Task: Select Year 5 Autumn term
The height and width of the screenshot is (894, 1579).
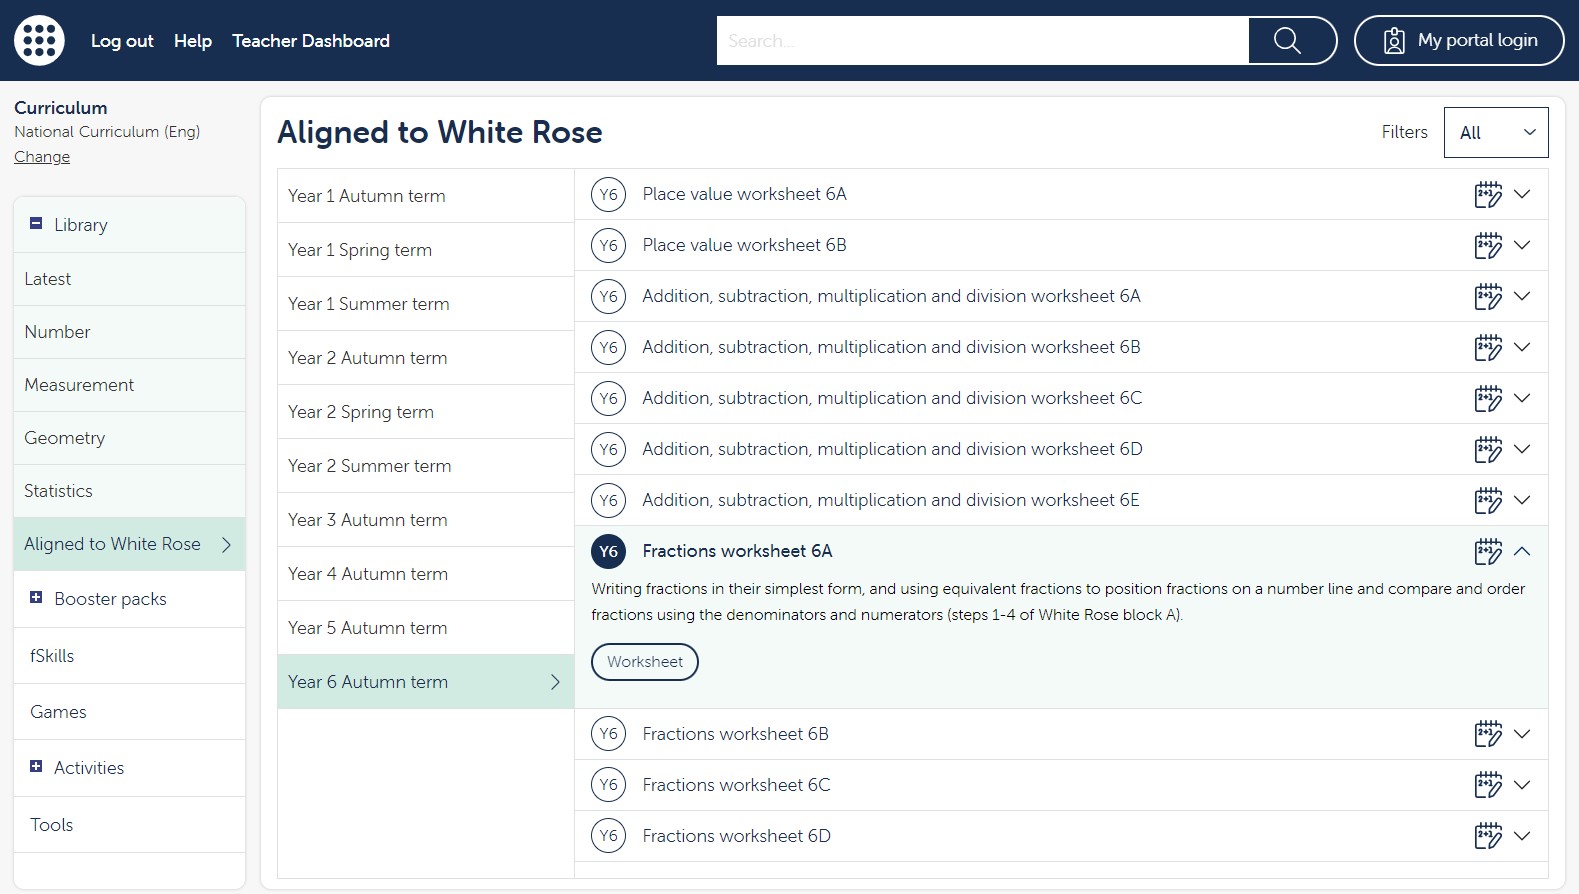Action: 426,628
